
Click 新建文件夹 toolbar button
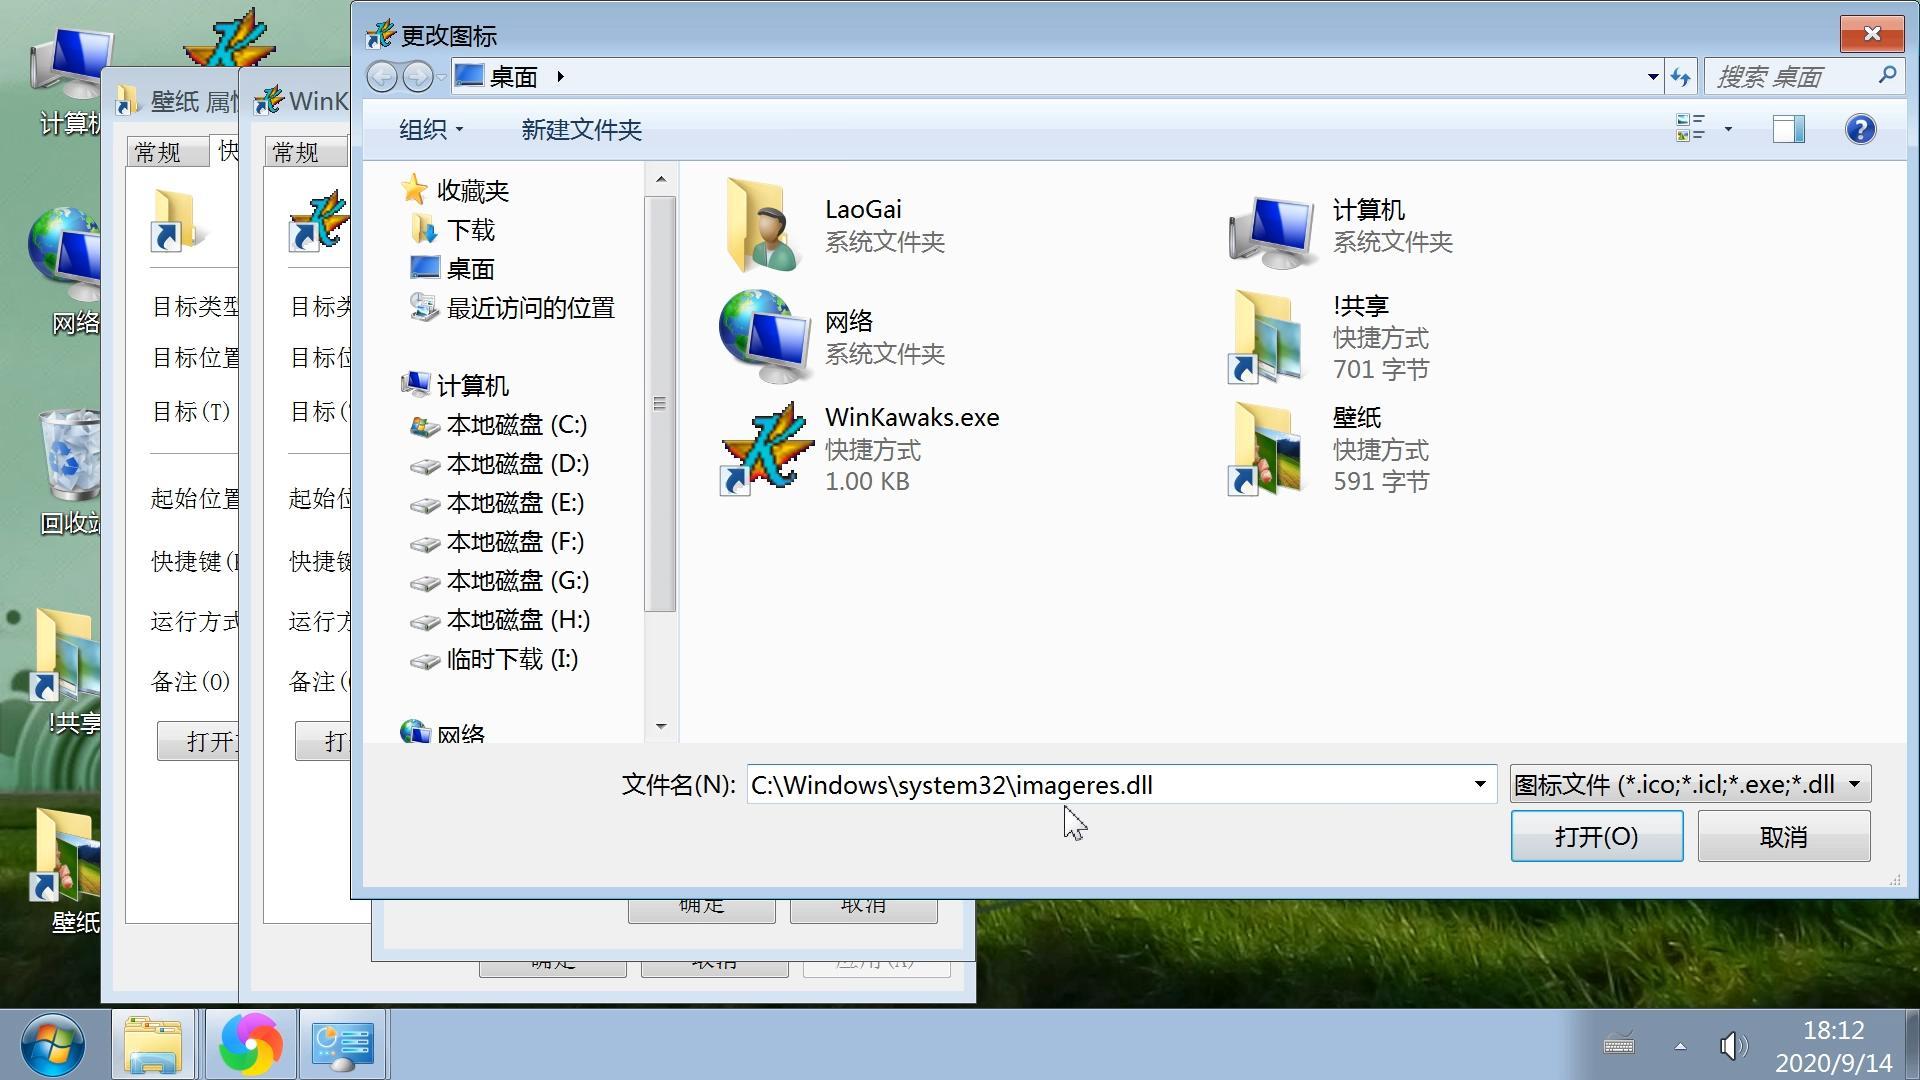click(x=582, y=128)
